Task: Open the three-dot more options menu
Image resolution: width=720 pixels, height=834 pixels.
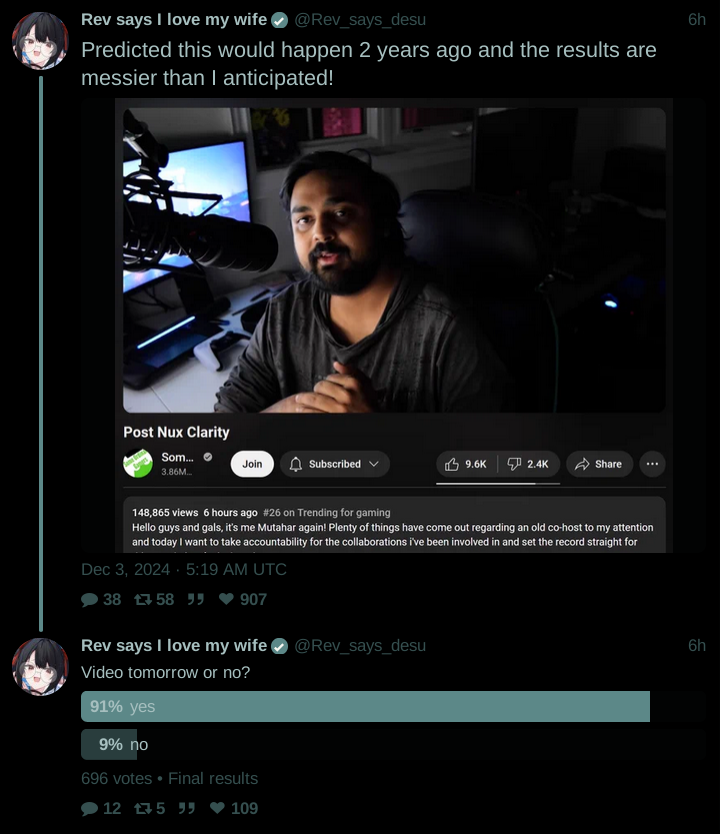Action: pyautogui.click(x=652, y=464)
